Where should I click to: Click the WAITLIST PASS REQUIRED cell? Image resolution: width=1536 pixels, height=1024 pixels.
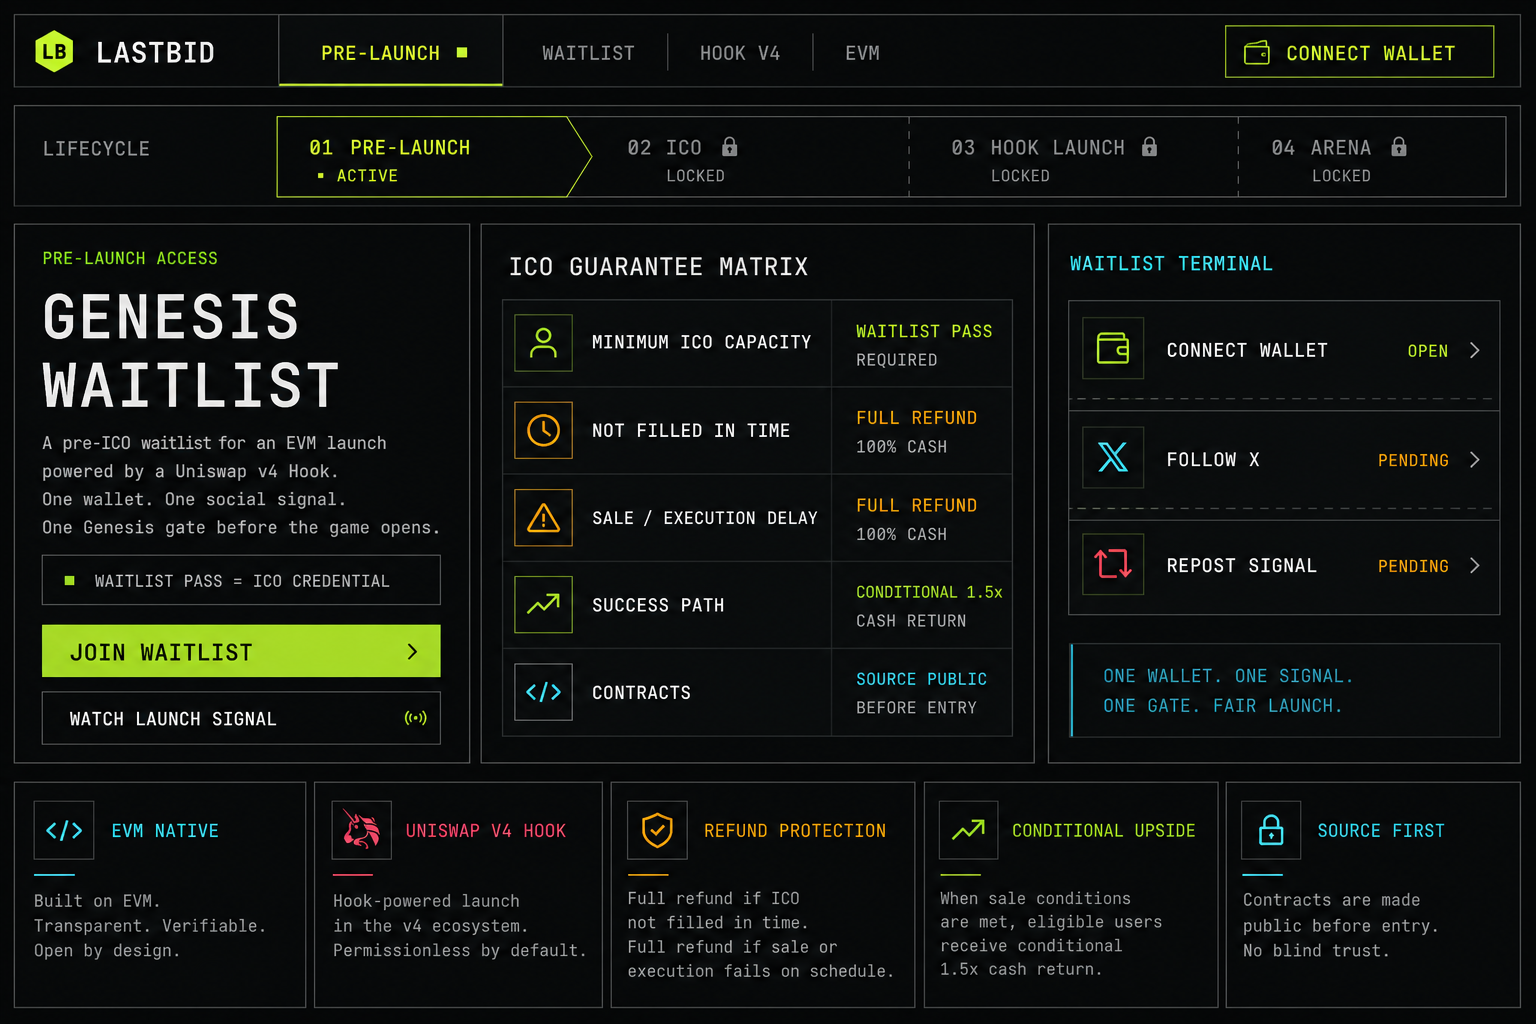(922, 344)
